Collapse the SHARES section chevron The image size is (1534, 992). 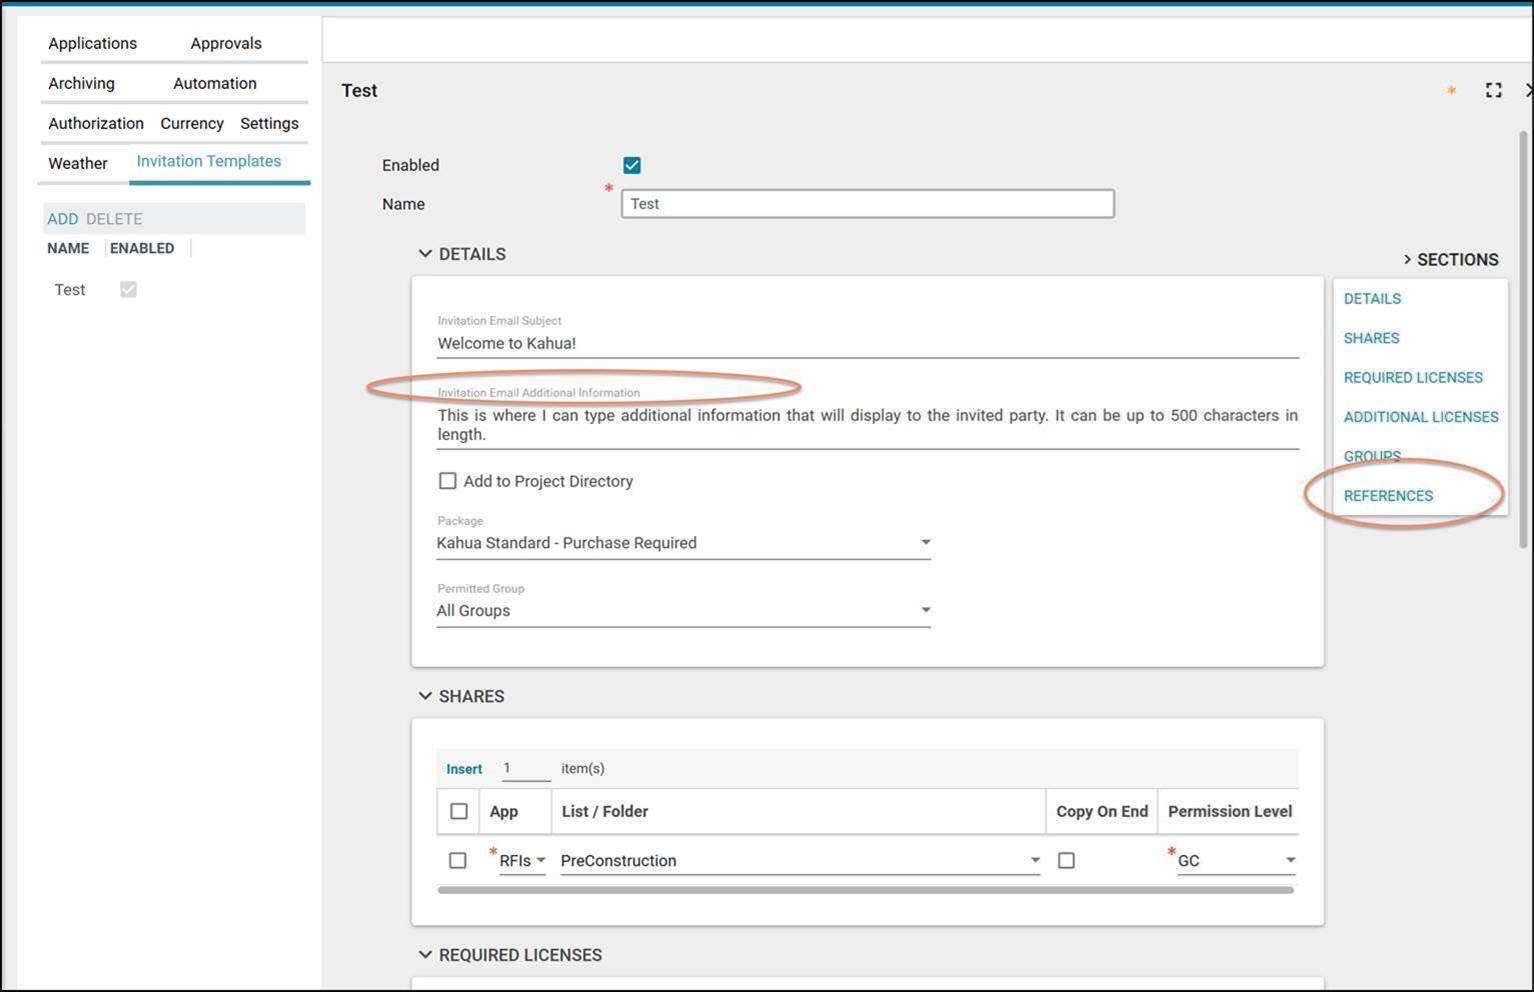pos(425,696)
